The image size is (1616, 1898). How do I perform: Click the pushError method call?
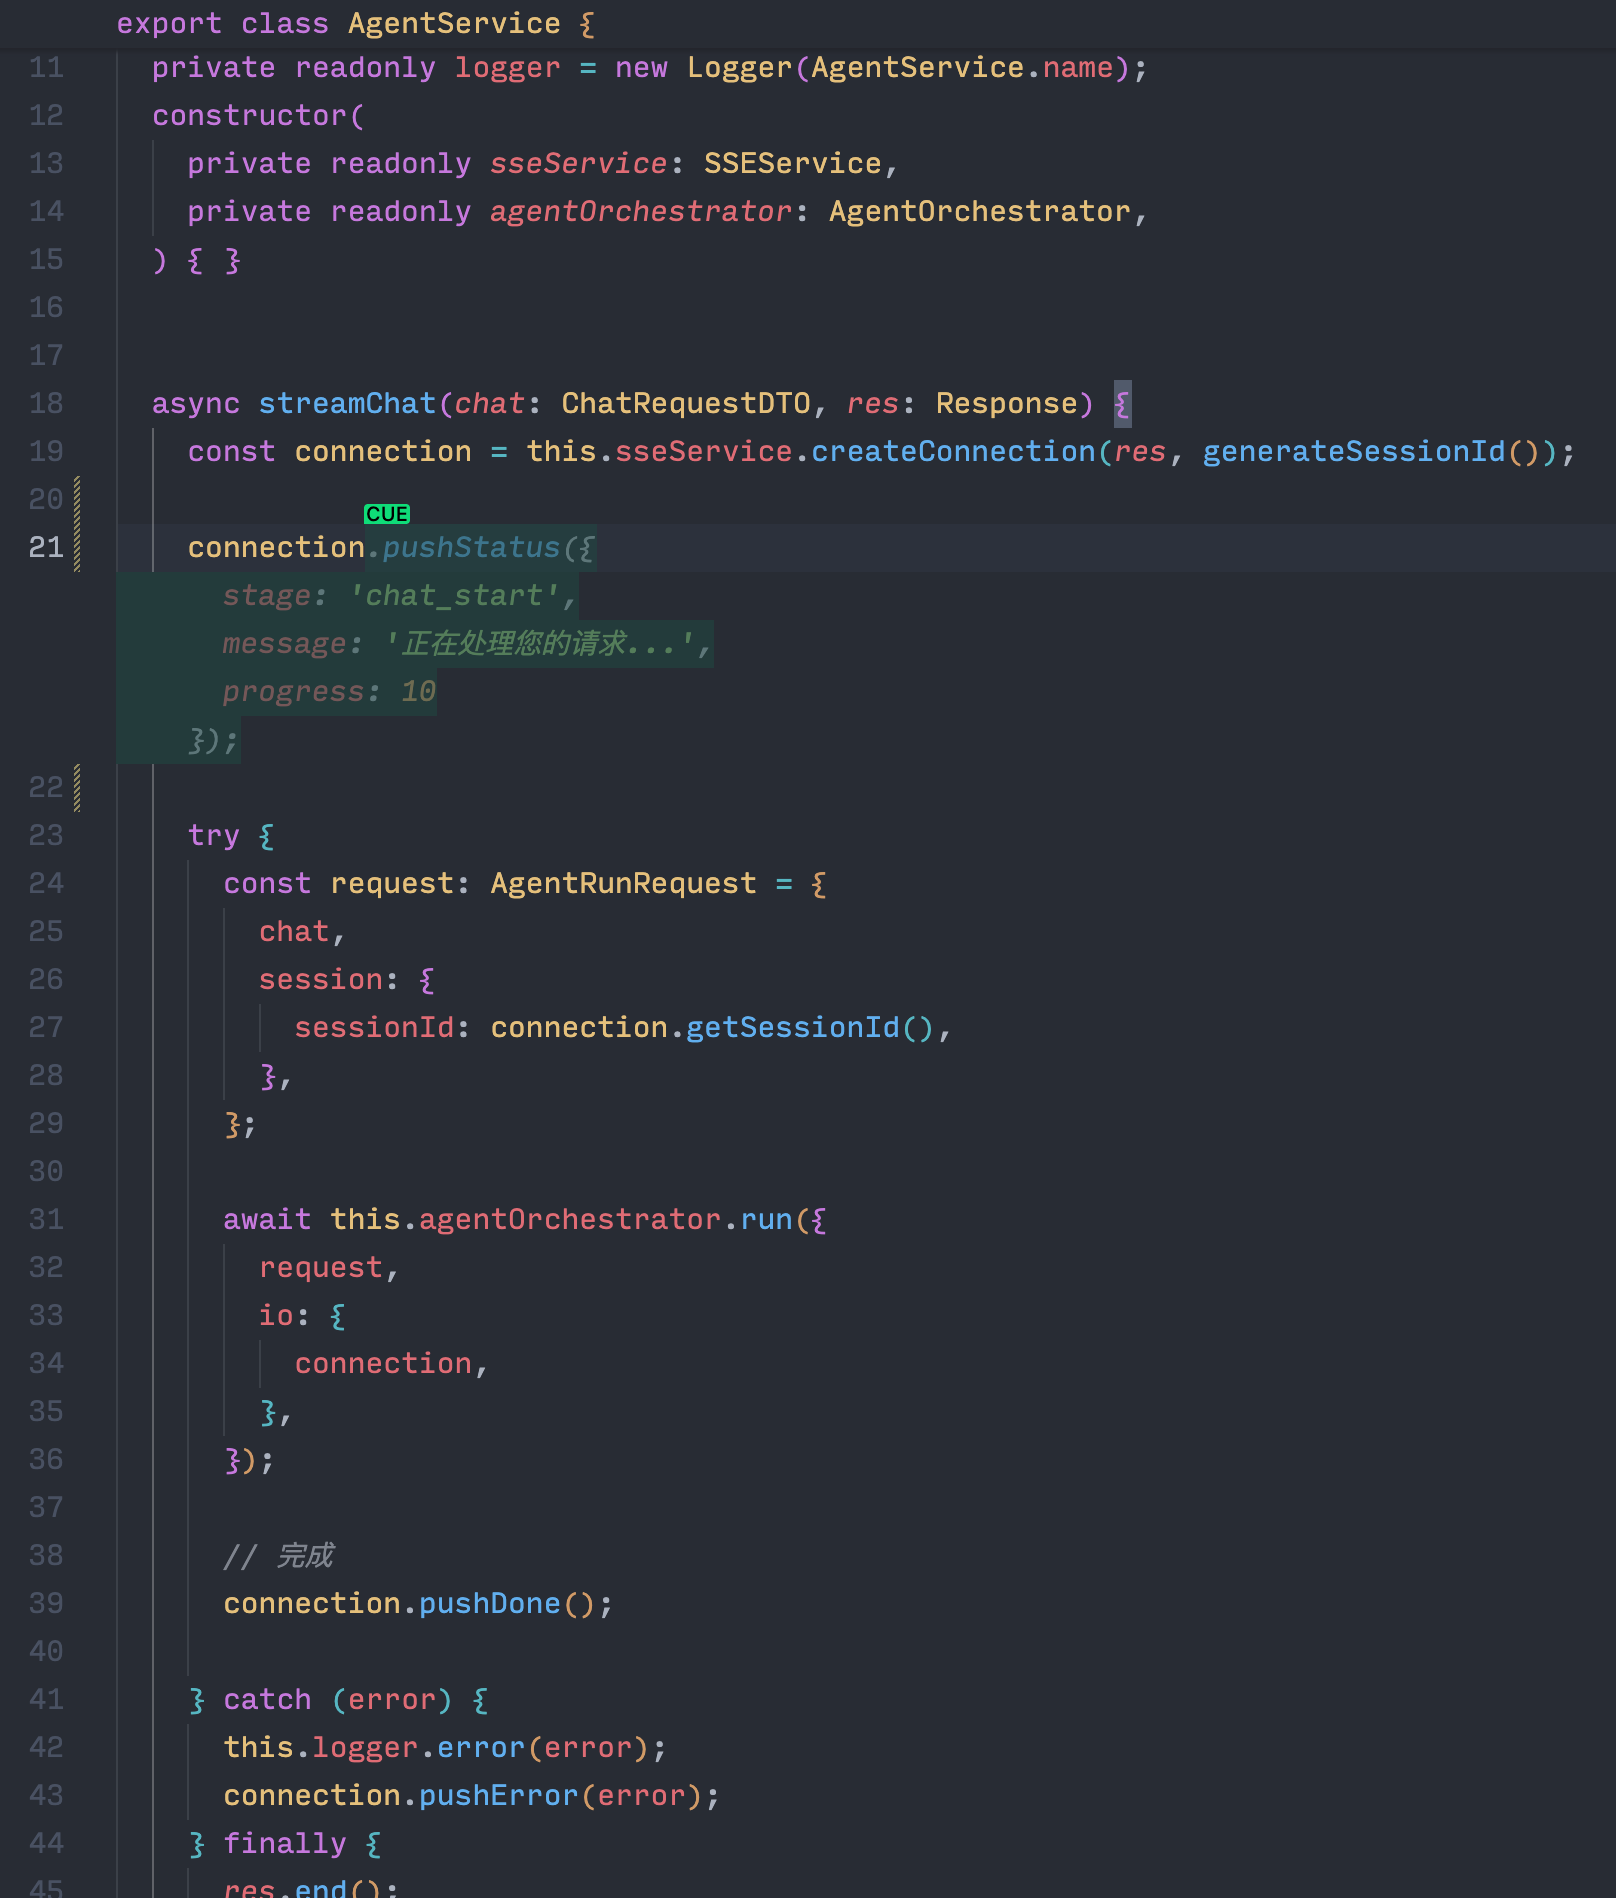[498, 1795]
